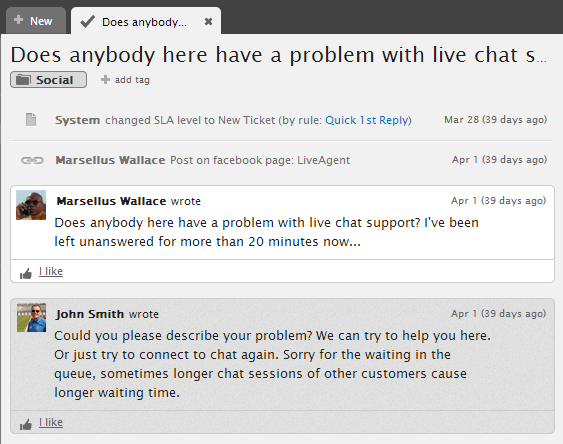Click 'I like' under Marsellus Wallace's post
The height and width of the screenshot is (444, 563).
51,271
